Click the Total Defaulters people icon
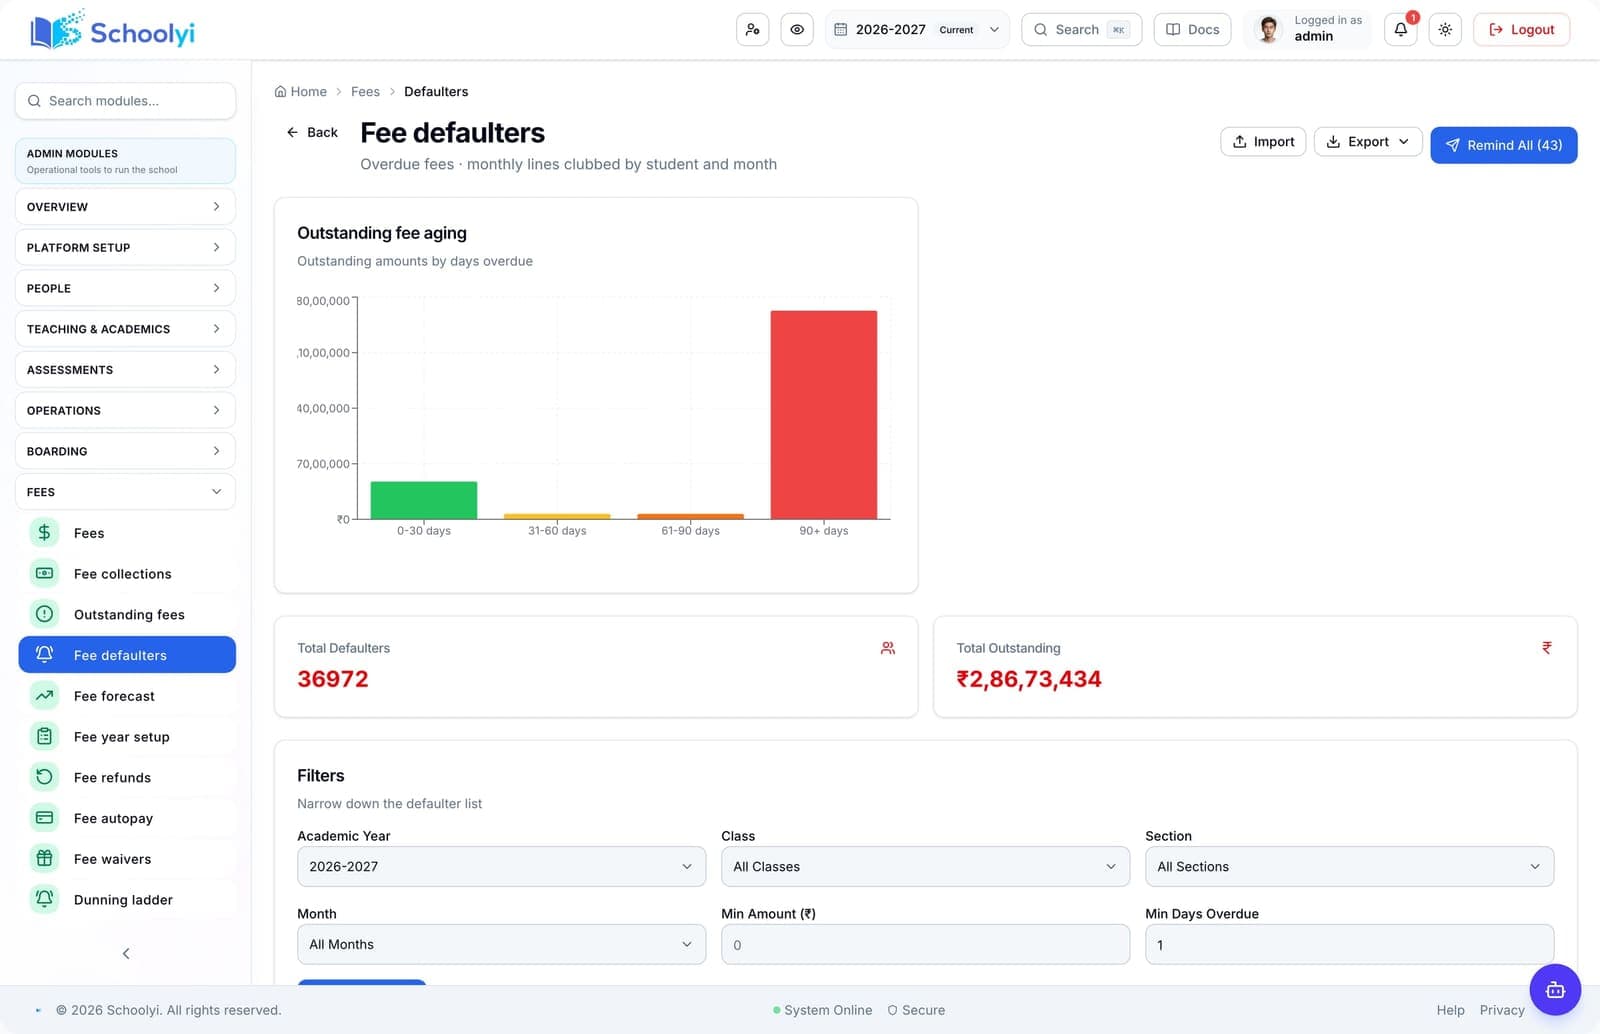The width and height of the screenshot is (1600, 1034). [888, 648]
